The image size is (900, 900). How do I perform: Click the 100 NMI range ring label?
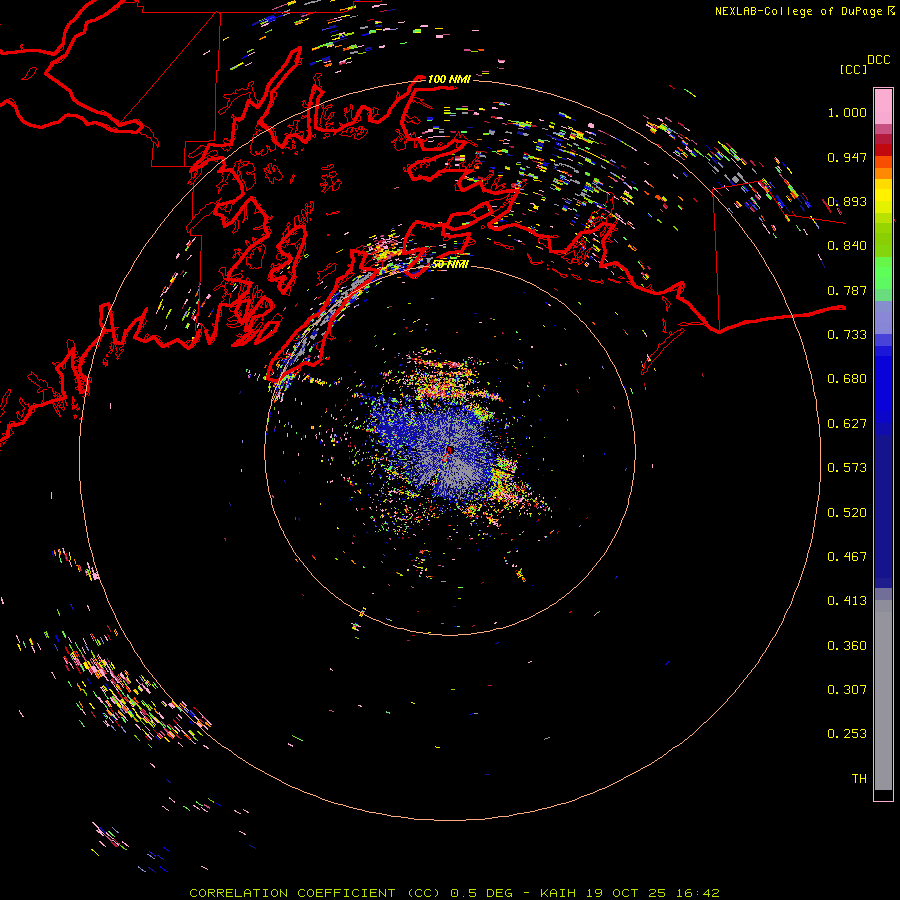[449, 79]
